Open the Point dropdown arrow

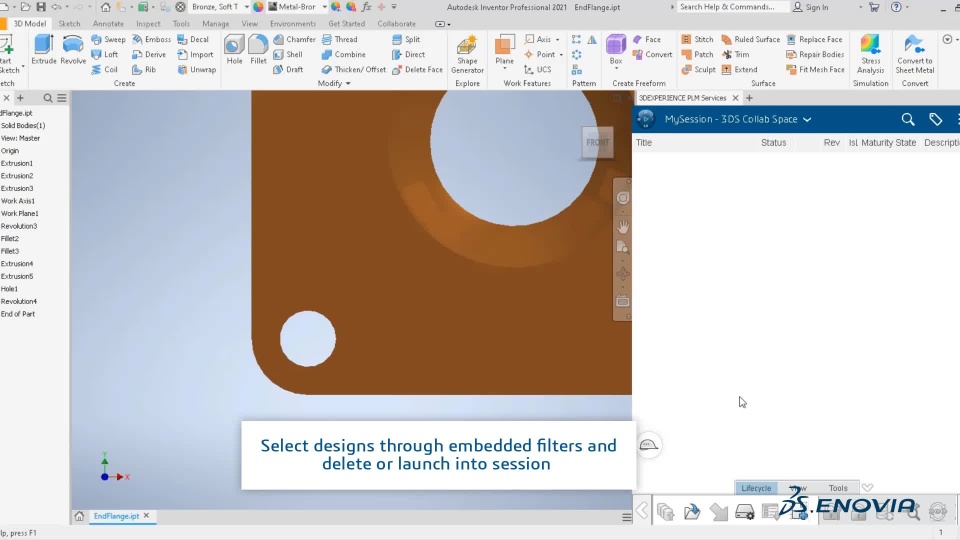(x=561, y=54)
